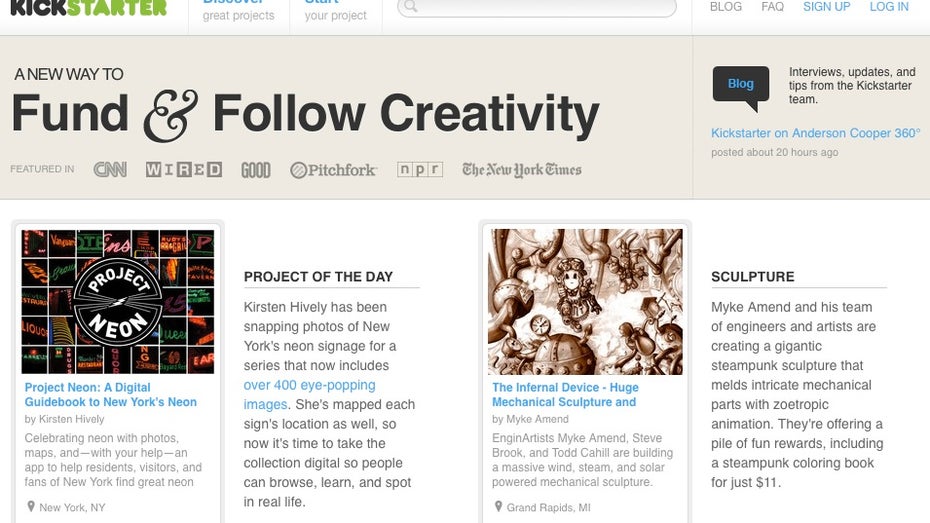The image size is (930, 523).
Task: Click the LOG IN link
Action: click(889, 7)
